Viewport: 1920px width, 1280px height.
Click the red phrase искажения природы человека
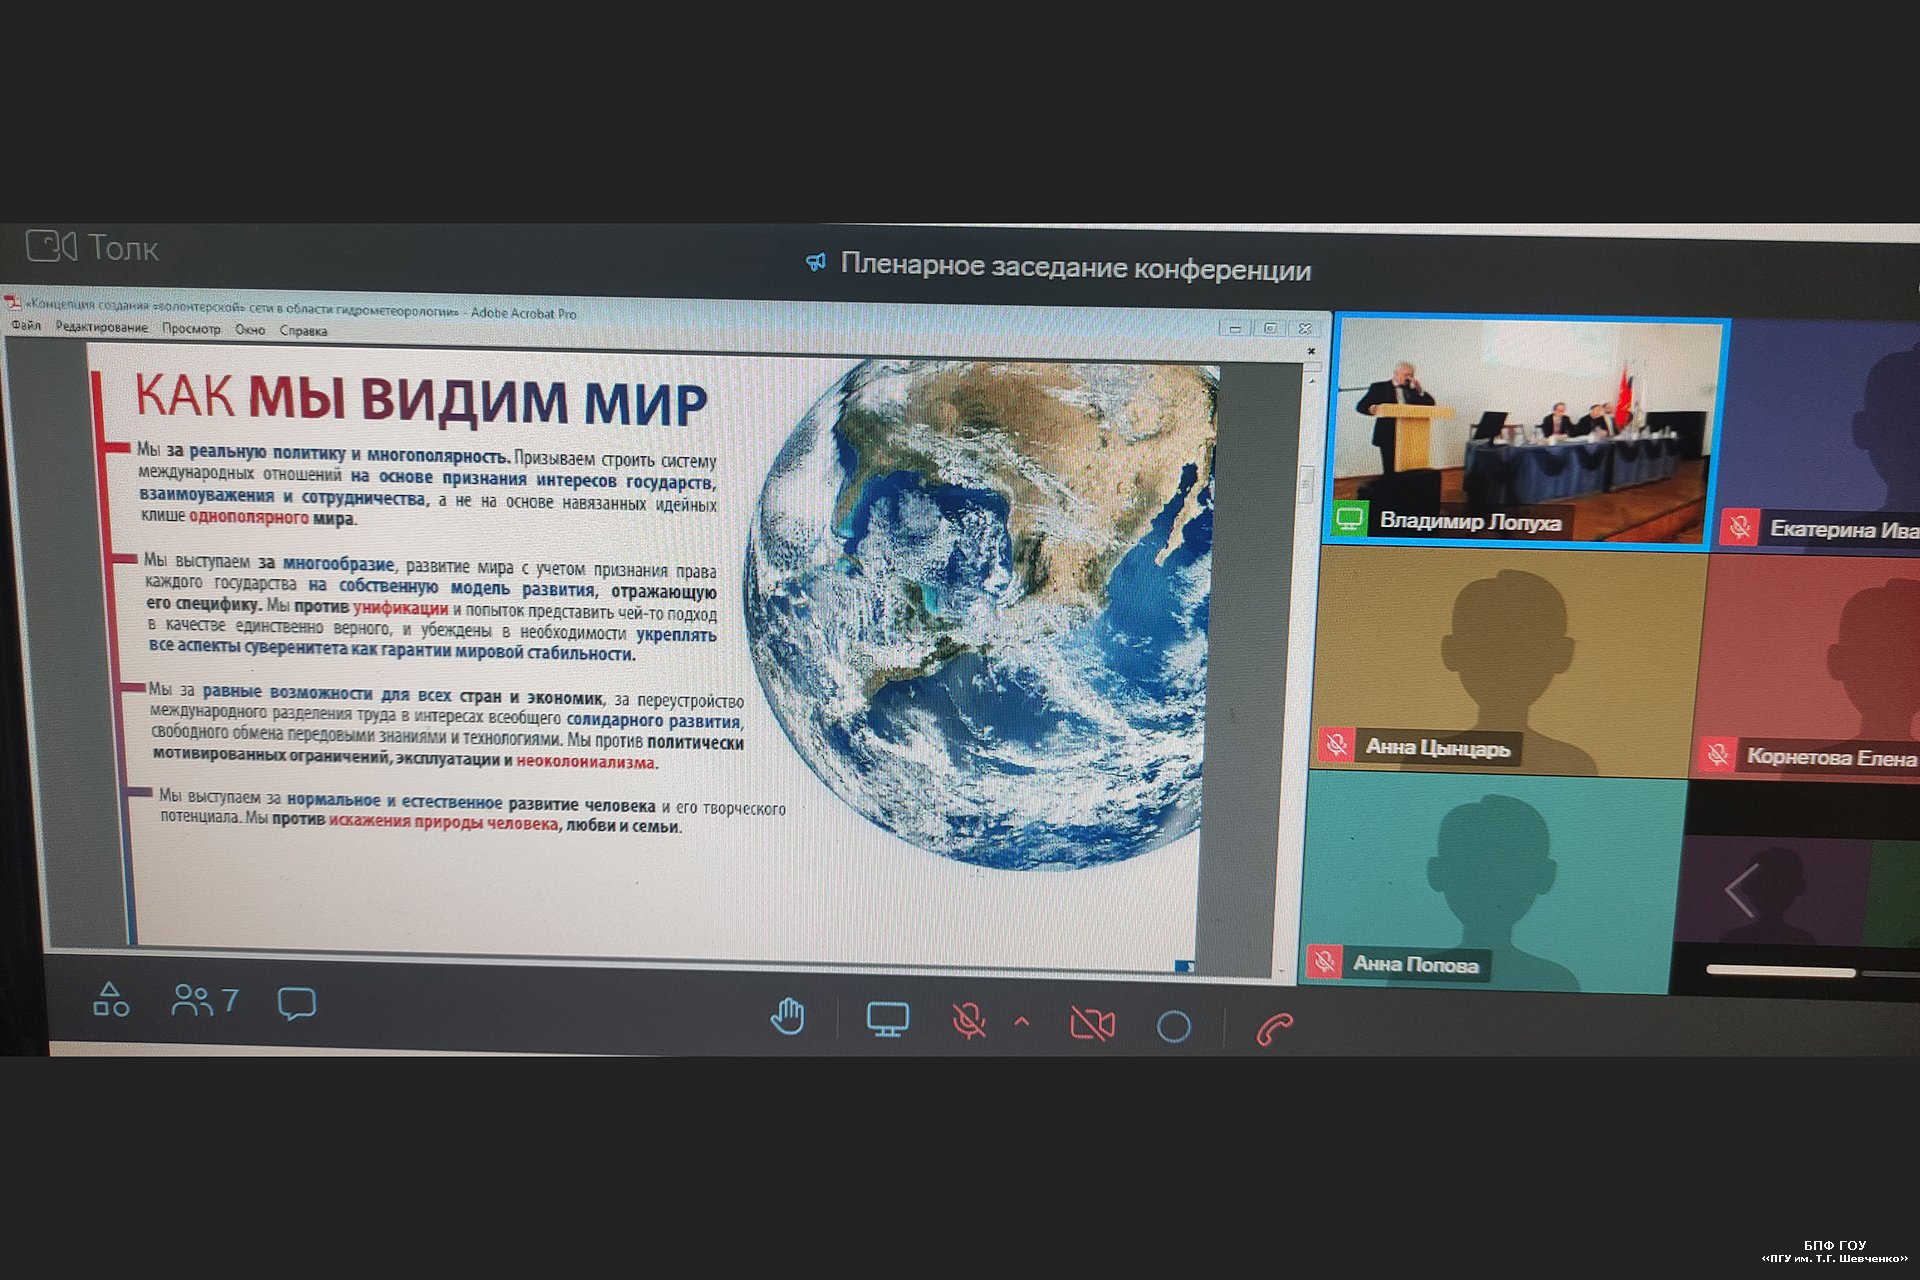tap(443, 822)
